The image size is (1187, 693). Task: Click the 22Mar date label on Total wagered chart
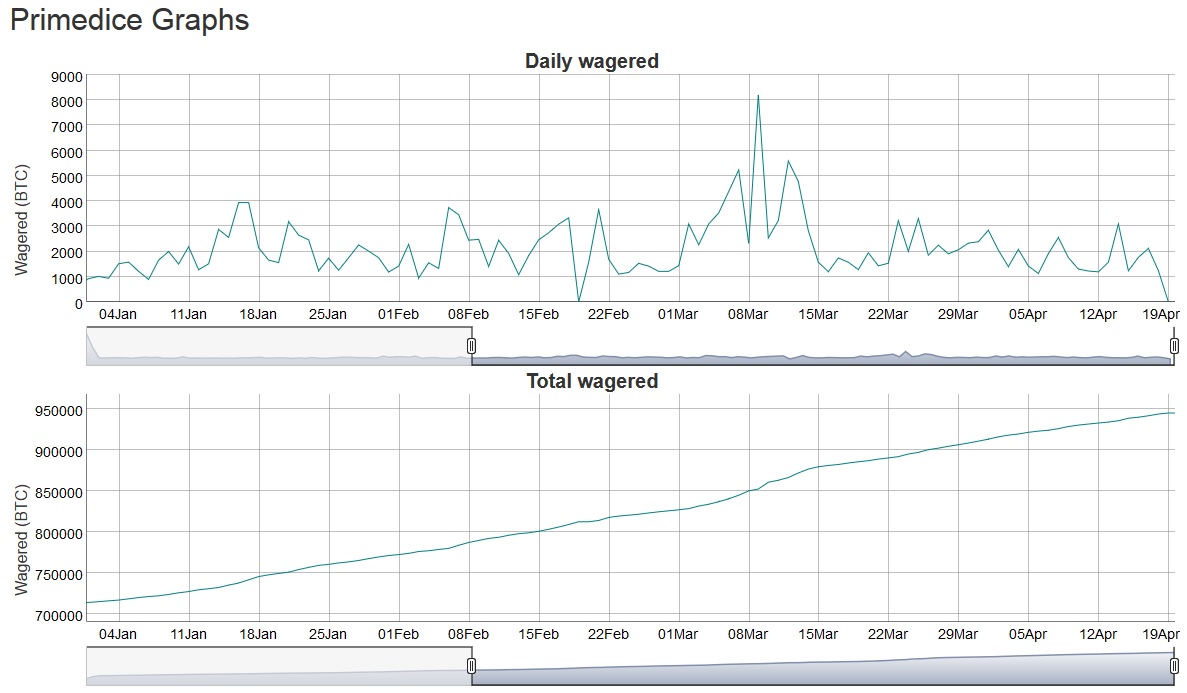pos(888,635)
